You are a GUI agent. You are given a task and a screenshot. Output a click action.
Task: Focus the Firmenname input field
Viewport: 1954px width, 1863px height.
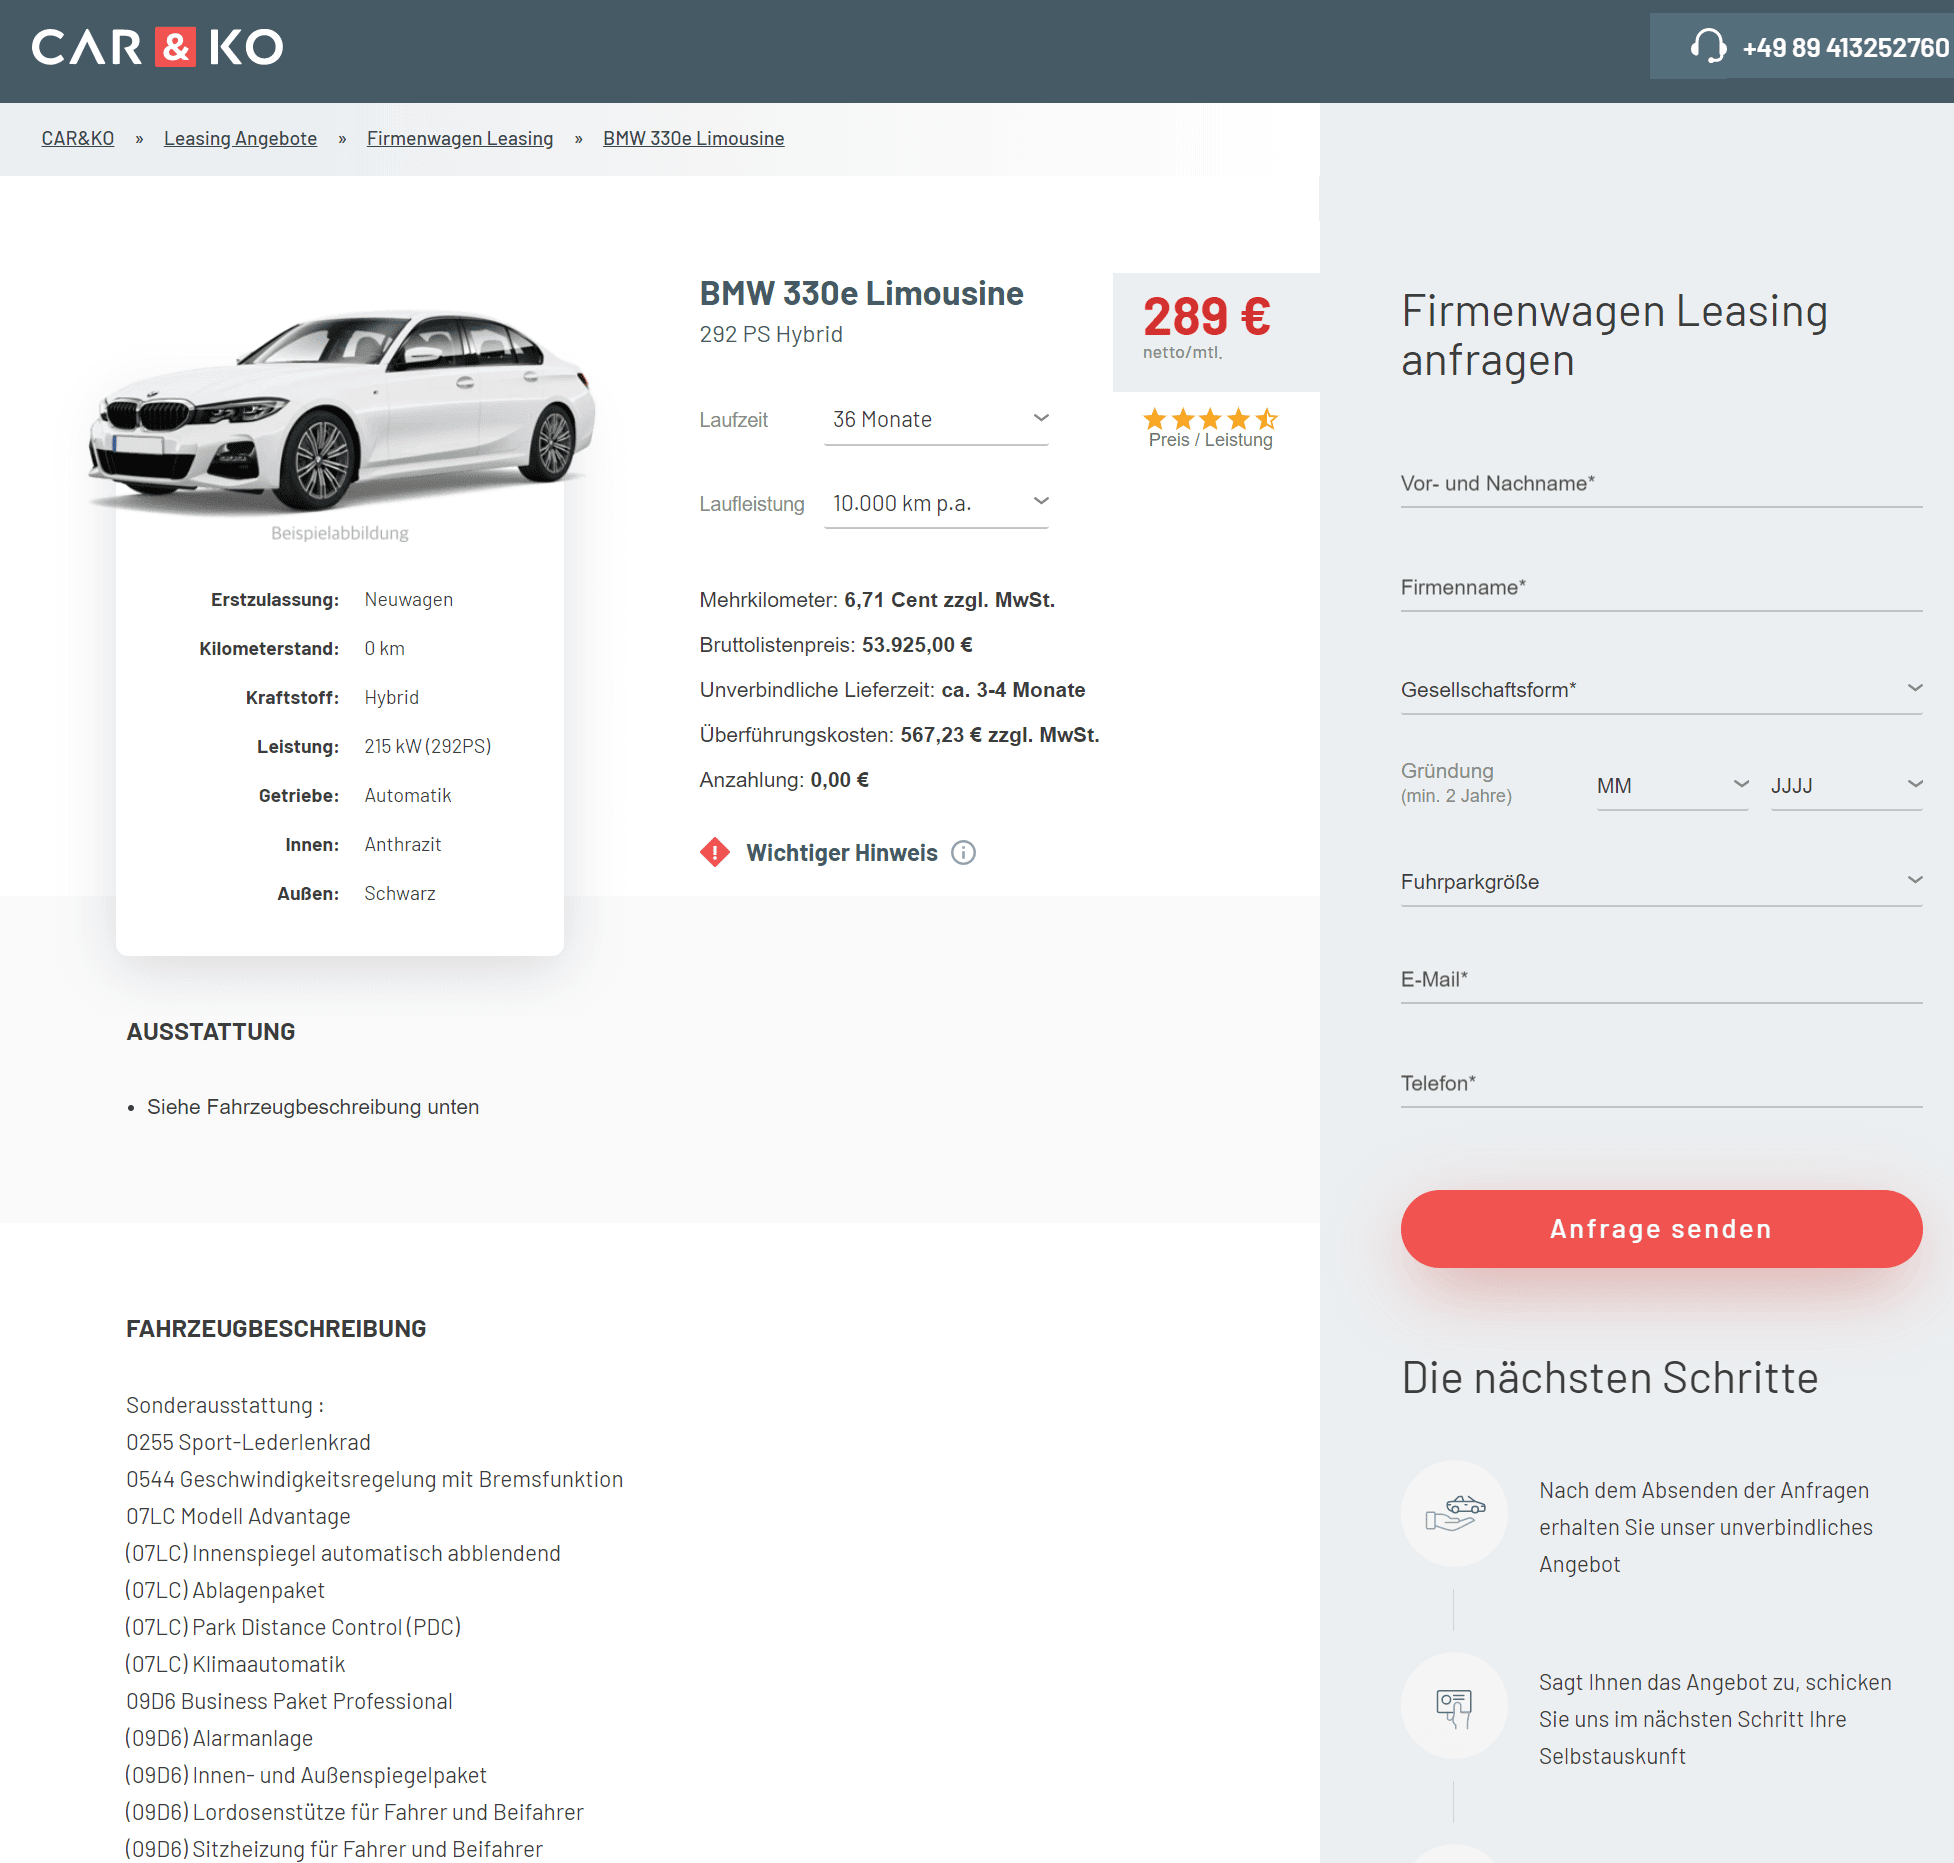1661,588
